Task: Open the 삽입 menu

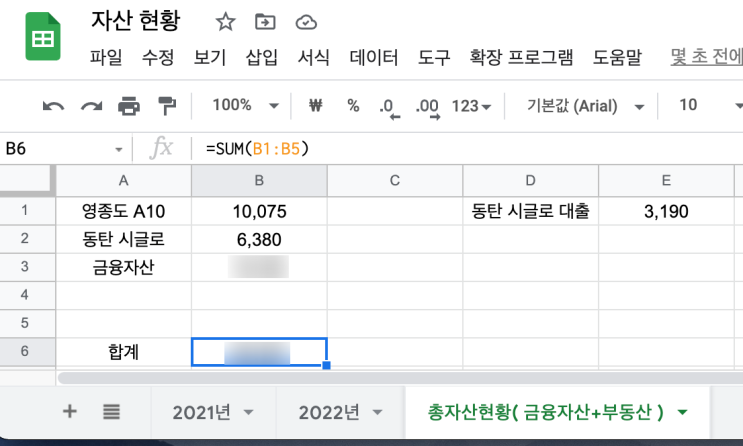Action: 262,57
